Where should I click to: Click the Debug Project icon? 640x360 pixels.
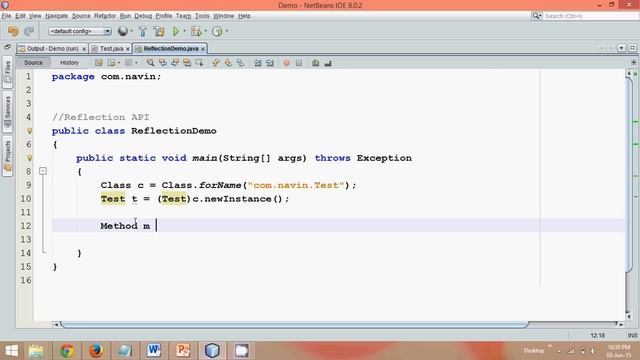(196, 31)
